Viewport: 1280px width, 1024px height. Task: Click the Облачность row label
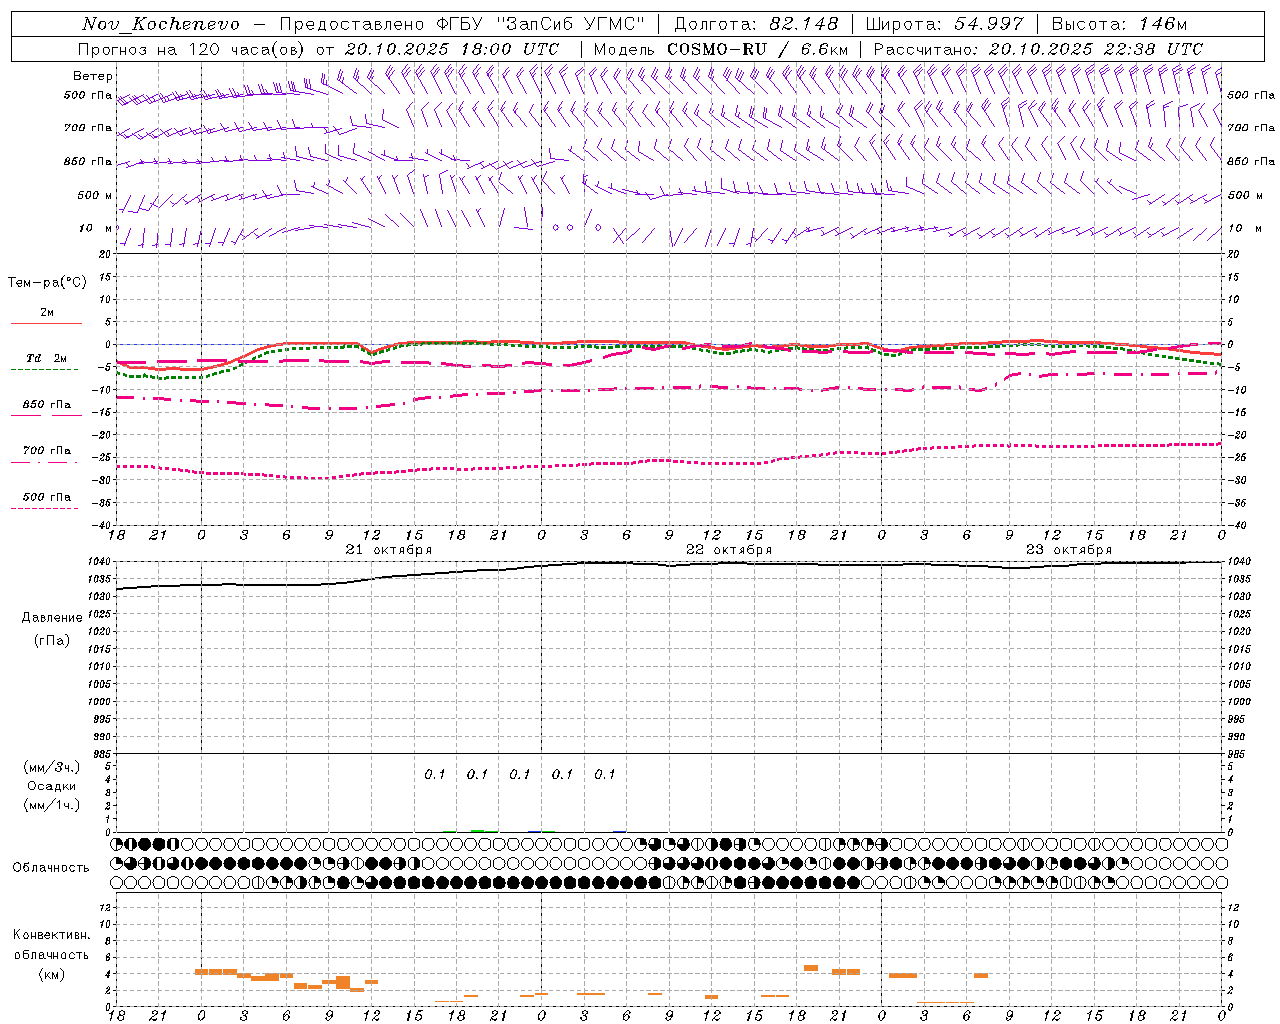click(x=51, y=867)
